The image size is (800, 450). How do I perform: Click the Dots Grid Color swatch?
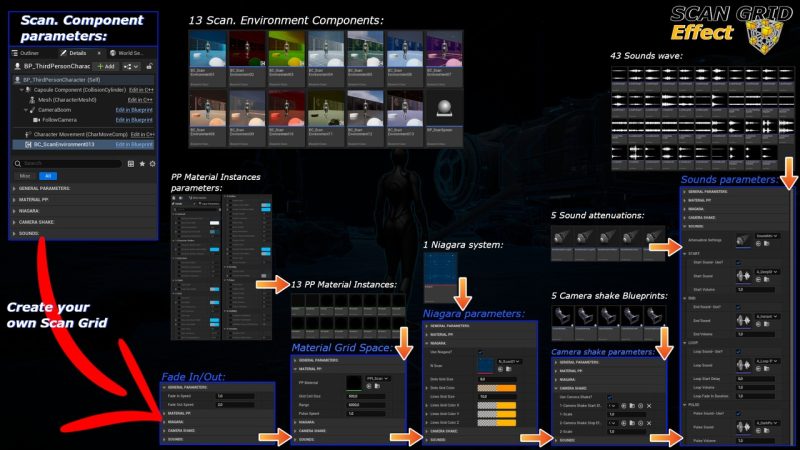[x=498, y=389]
